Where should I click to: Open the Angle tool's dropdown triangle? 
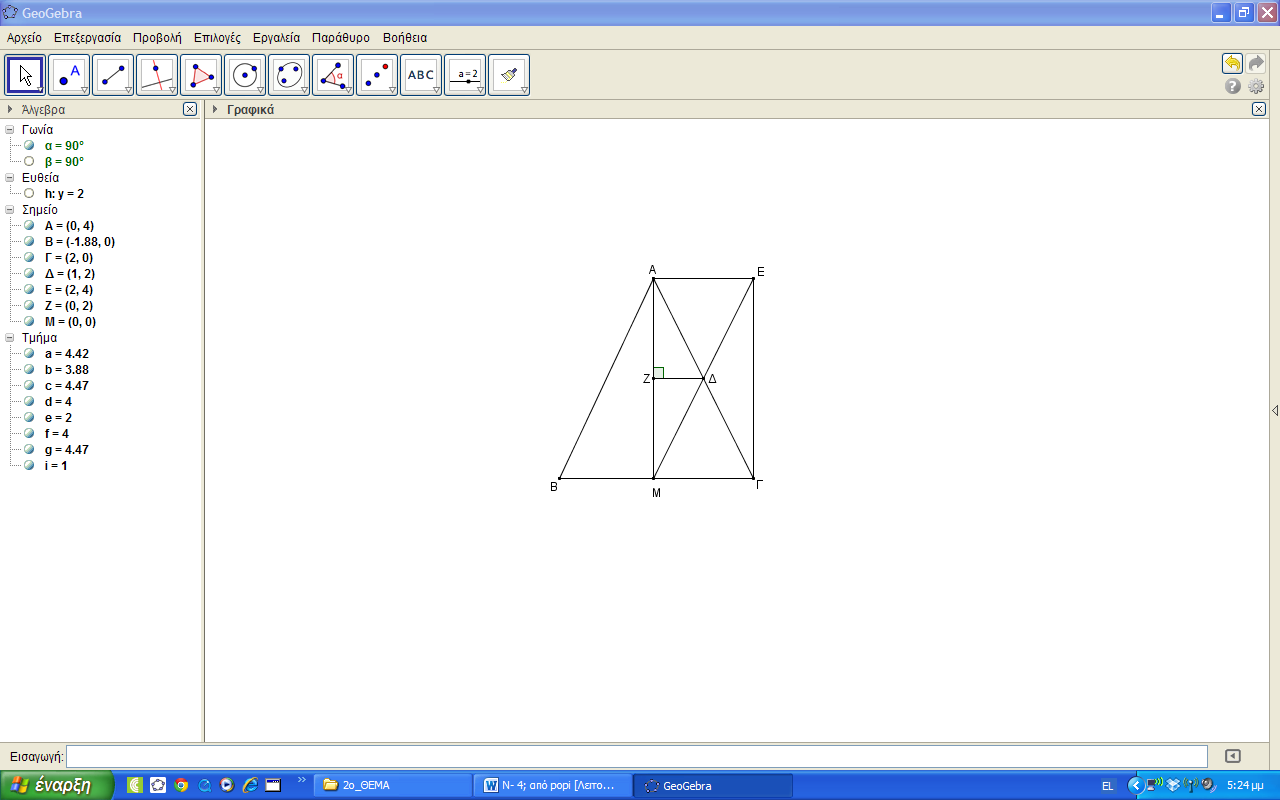[348, 90]
